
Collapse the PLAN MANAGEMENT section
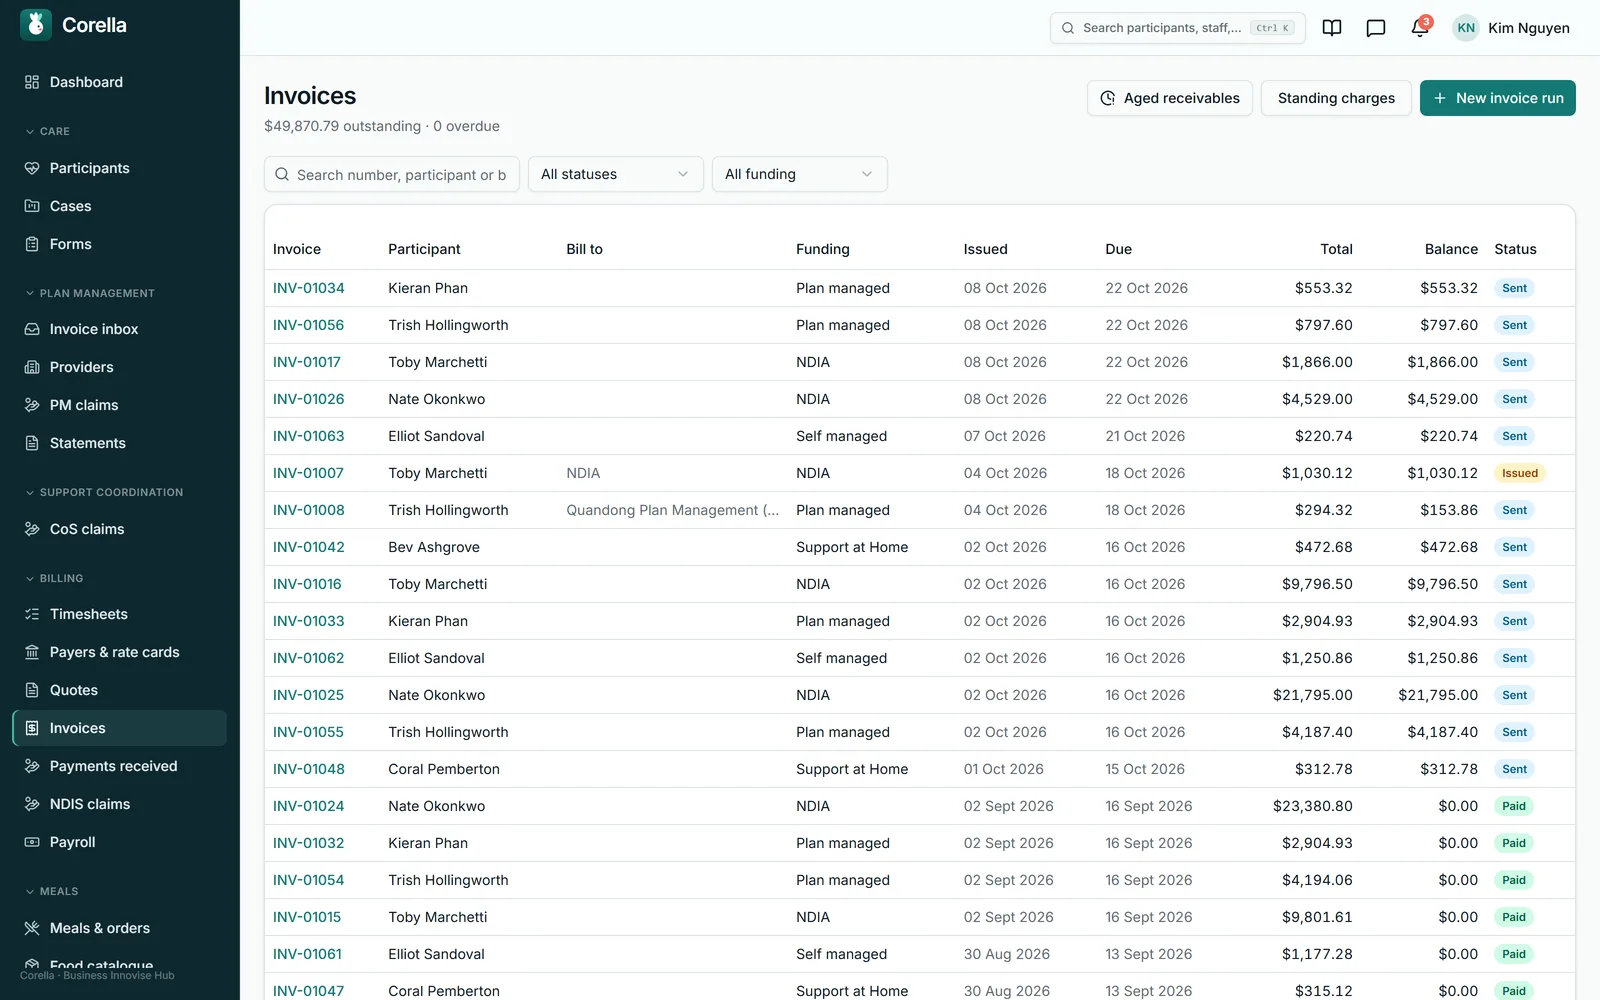click(90, 293)
